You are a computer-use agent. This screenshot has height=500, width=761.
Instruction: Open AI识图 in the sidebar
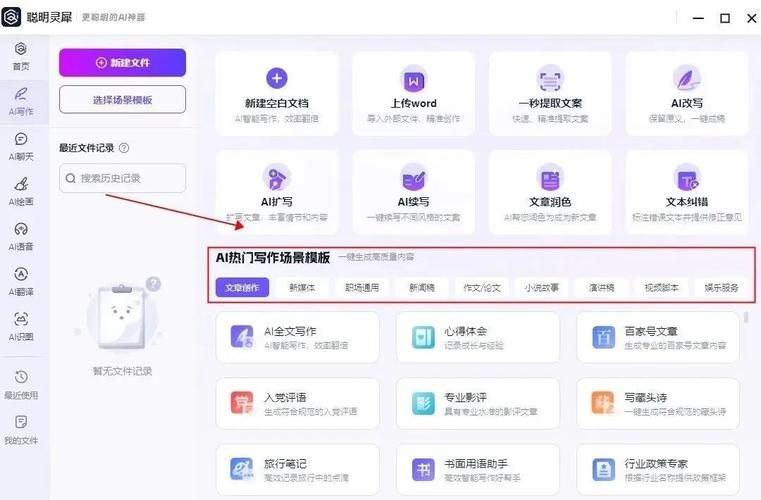point(21,319)
